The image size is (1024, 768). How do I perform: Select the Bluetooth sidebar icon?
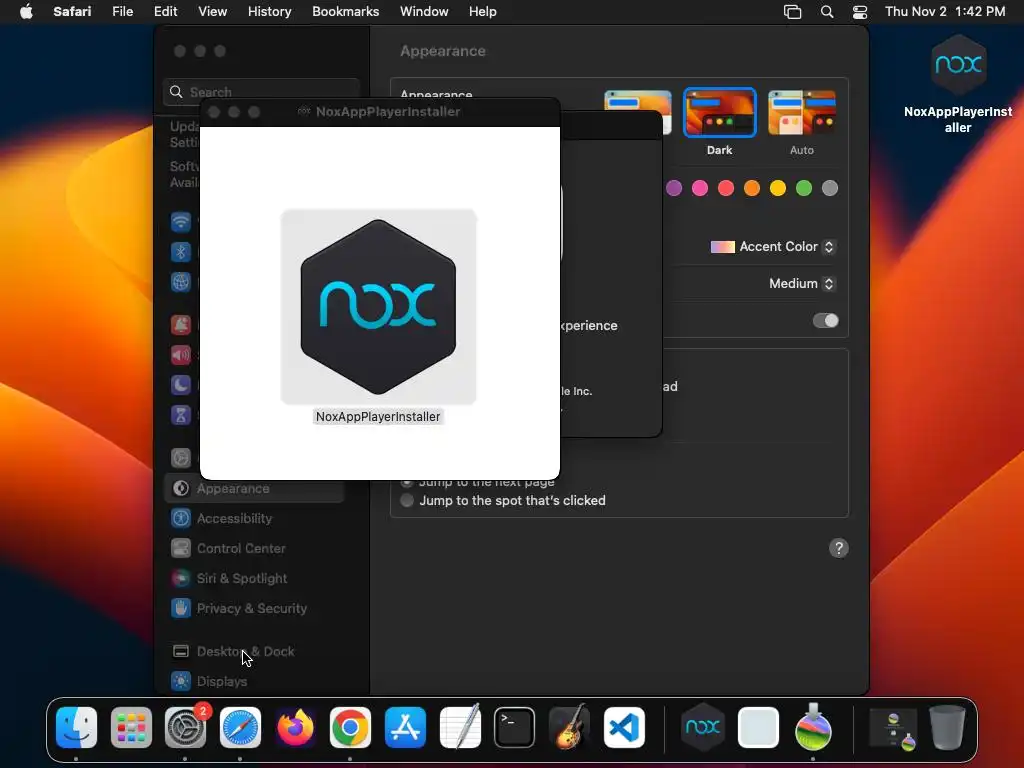pyautogui.click(x=181, y=252)
